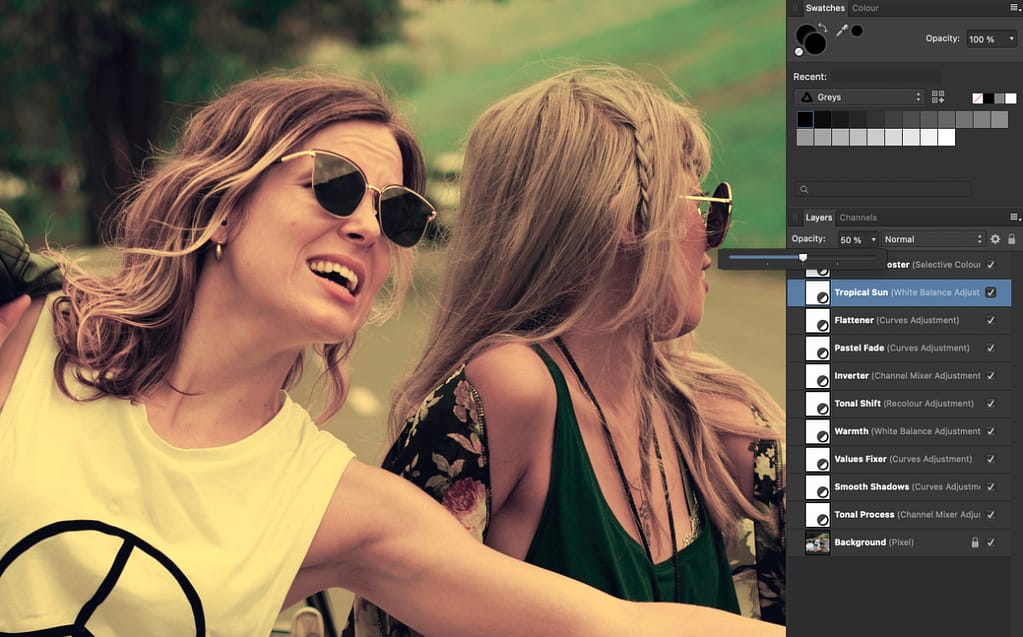Click the Inverter channel mixer icon
The width and height of the screenshot is (1023, 637).
click(x=817, y=376)
